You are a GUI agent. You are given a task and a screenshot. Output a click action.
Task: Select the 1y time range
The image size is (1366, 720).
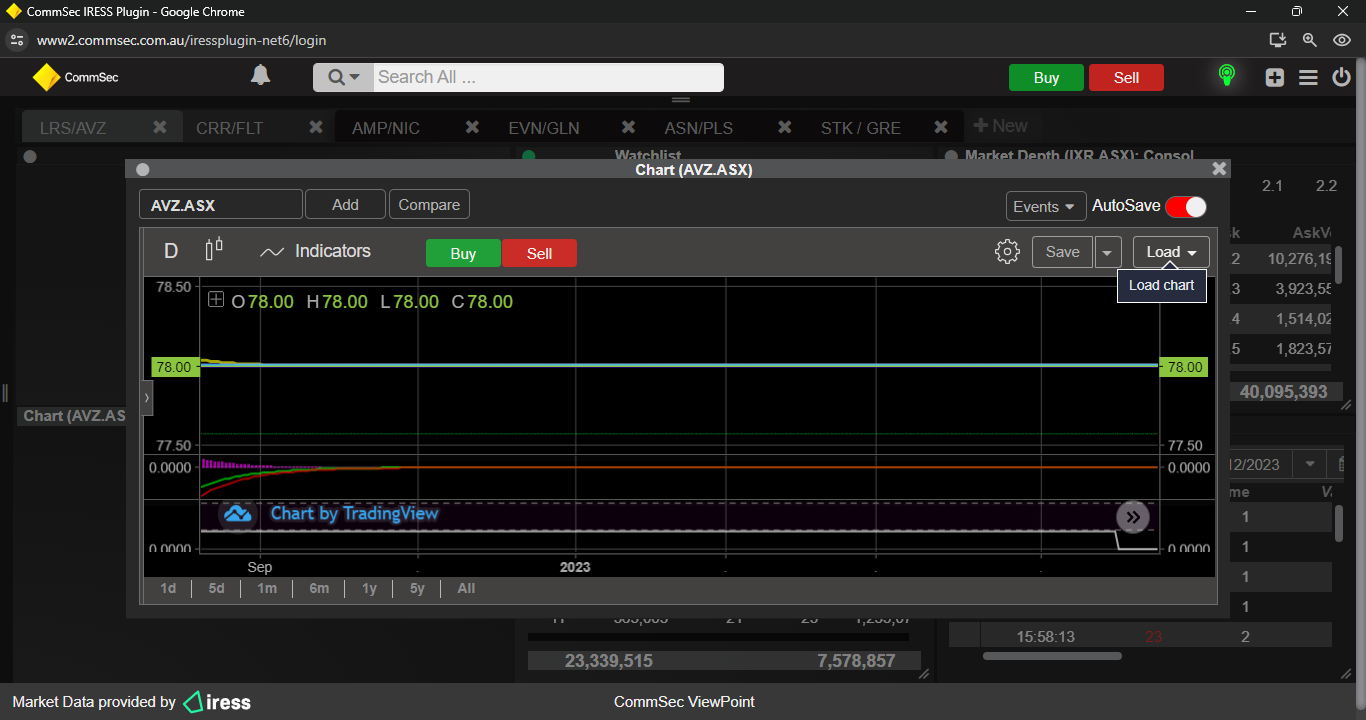pos(369,588)
